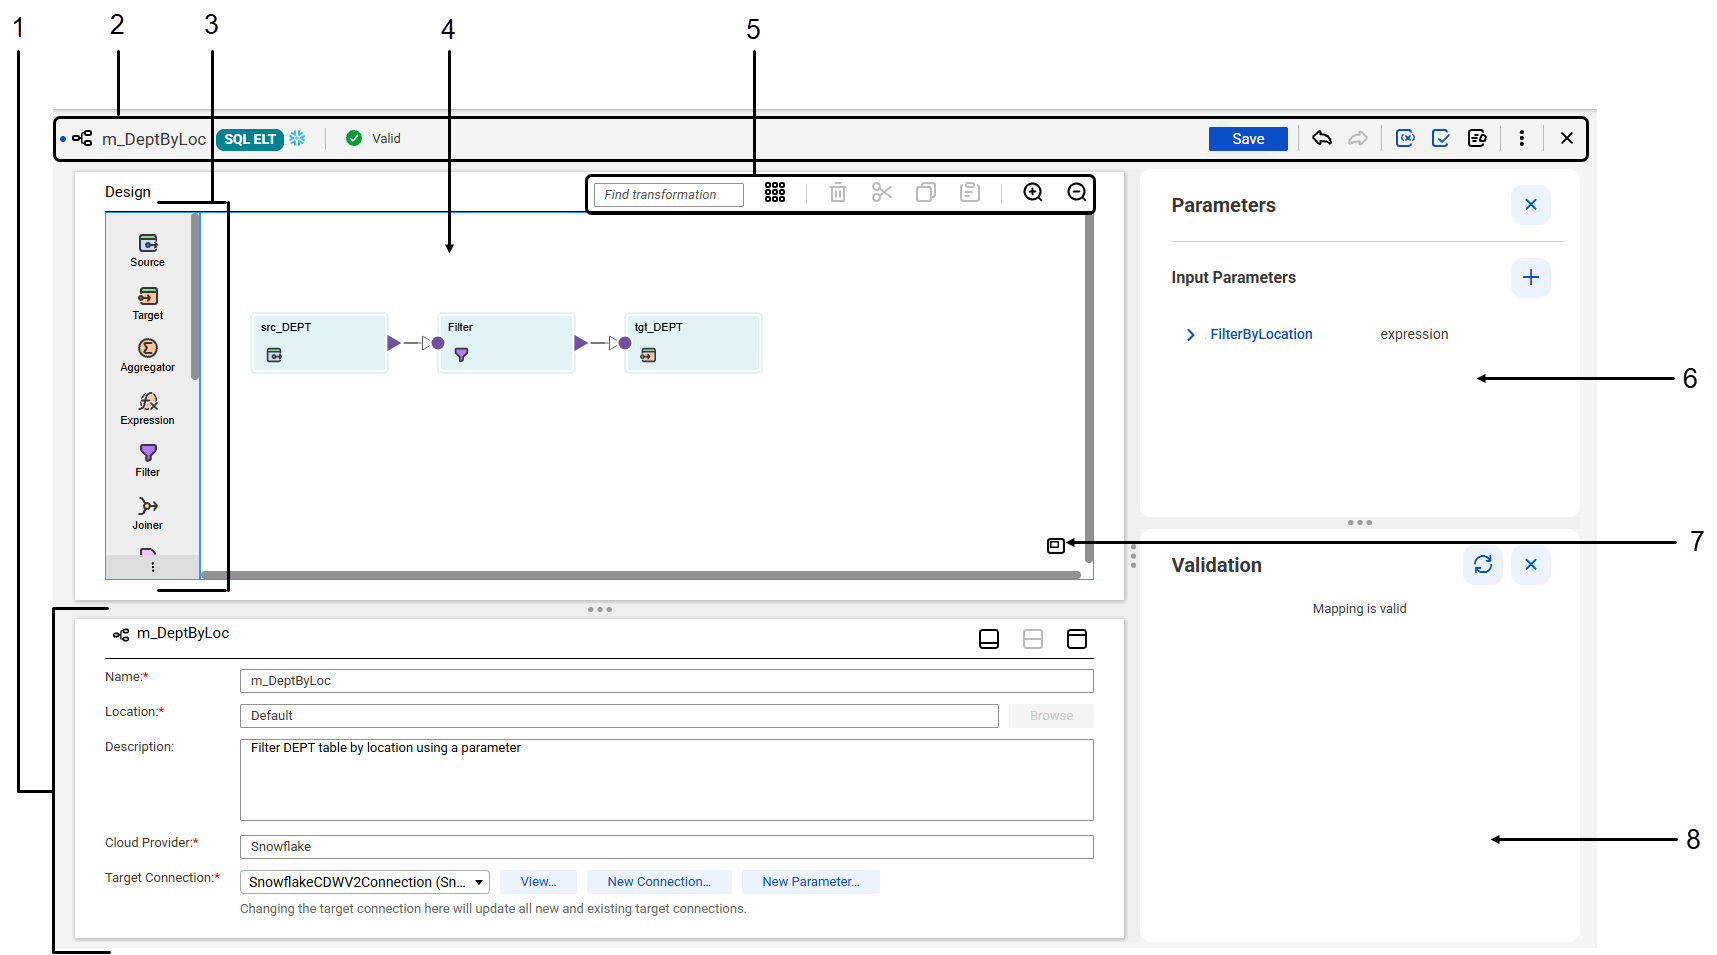Screen dimensions: 1717x955
Task: Add a new input parameter
Action: [1531, 277]
